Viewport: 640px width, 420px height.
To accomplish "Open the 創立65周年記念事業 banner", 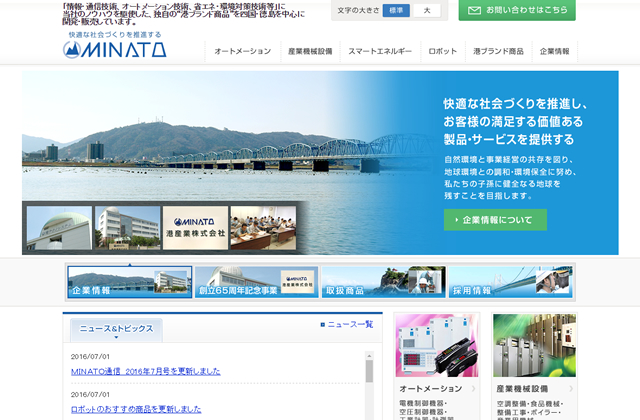I will pos(257,282).
